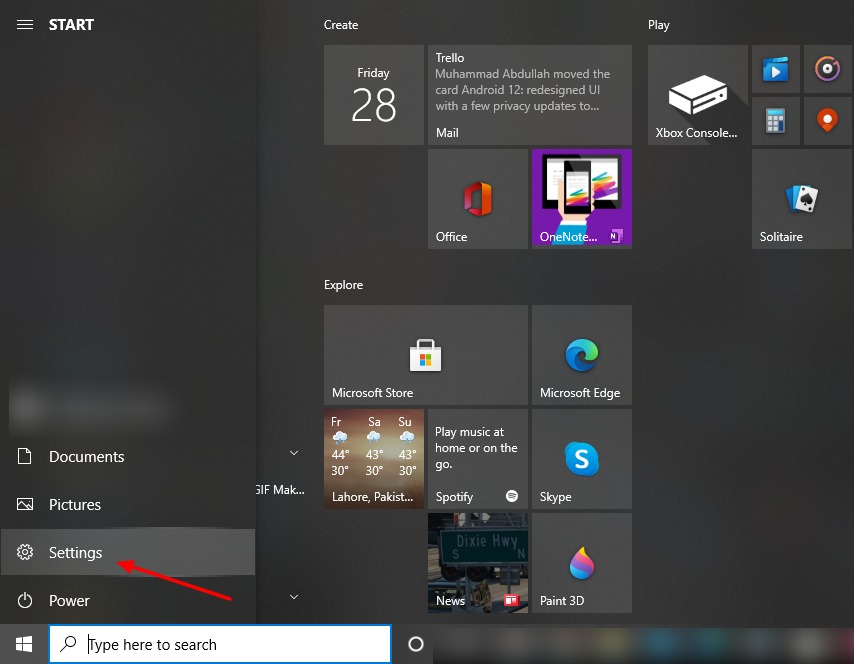Open the OneNote tile
The width and height of the screenshot is (854, 664).
tap(582, 199)
